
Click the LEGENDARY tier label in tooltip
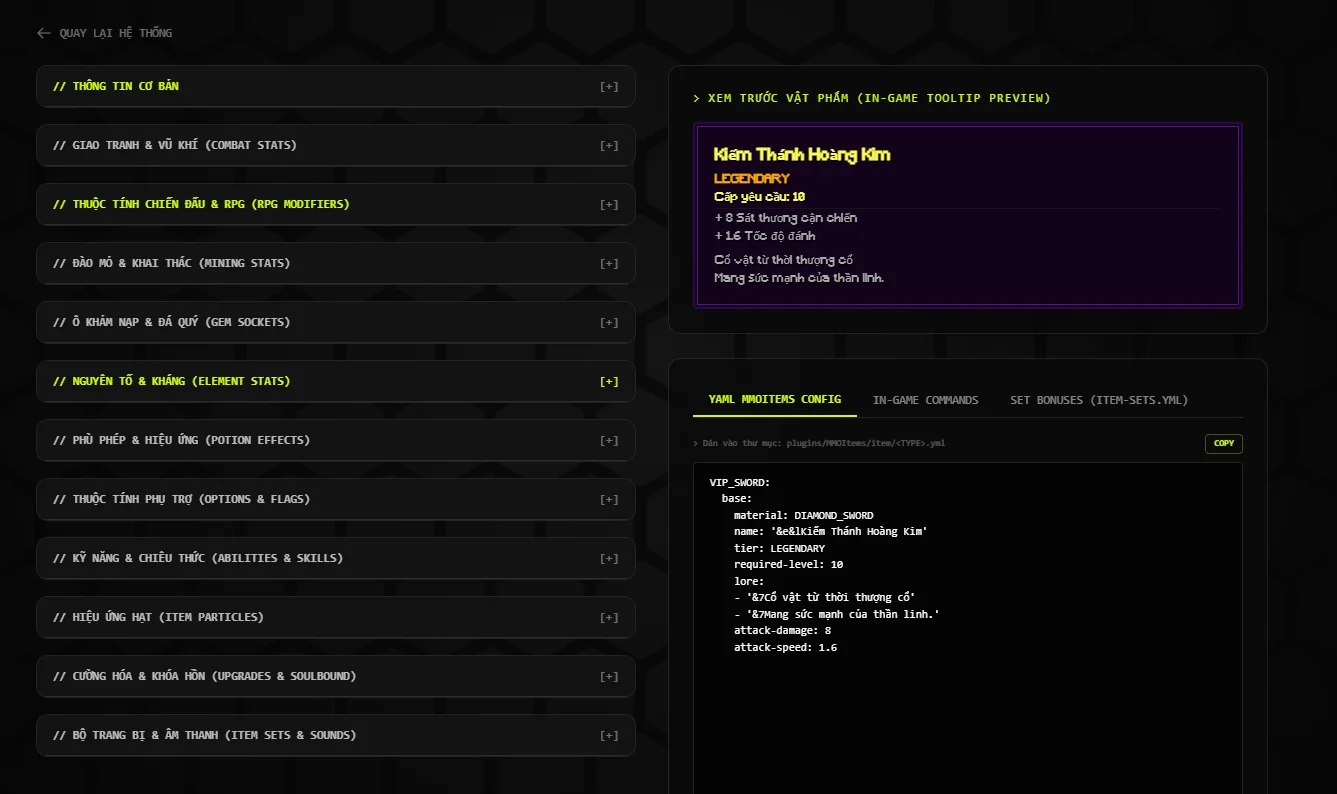[x=752, y=178]
